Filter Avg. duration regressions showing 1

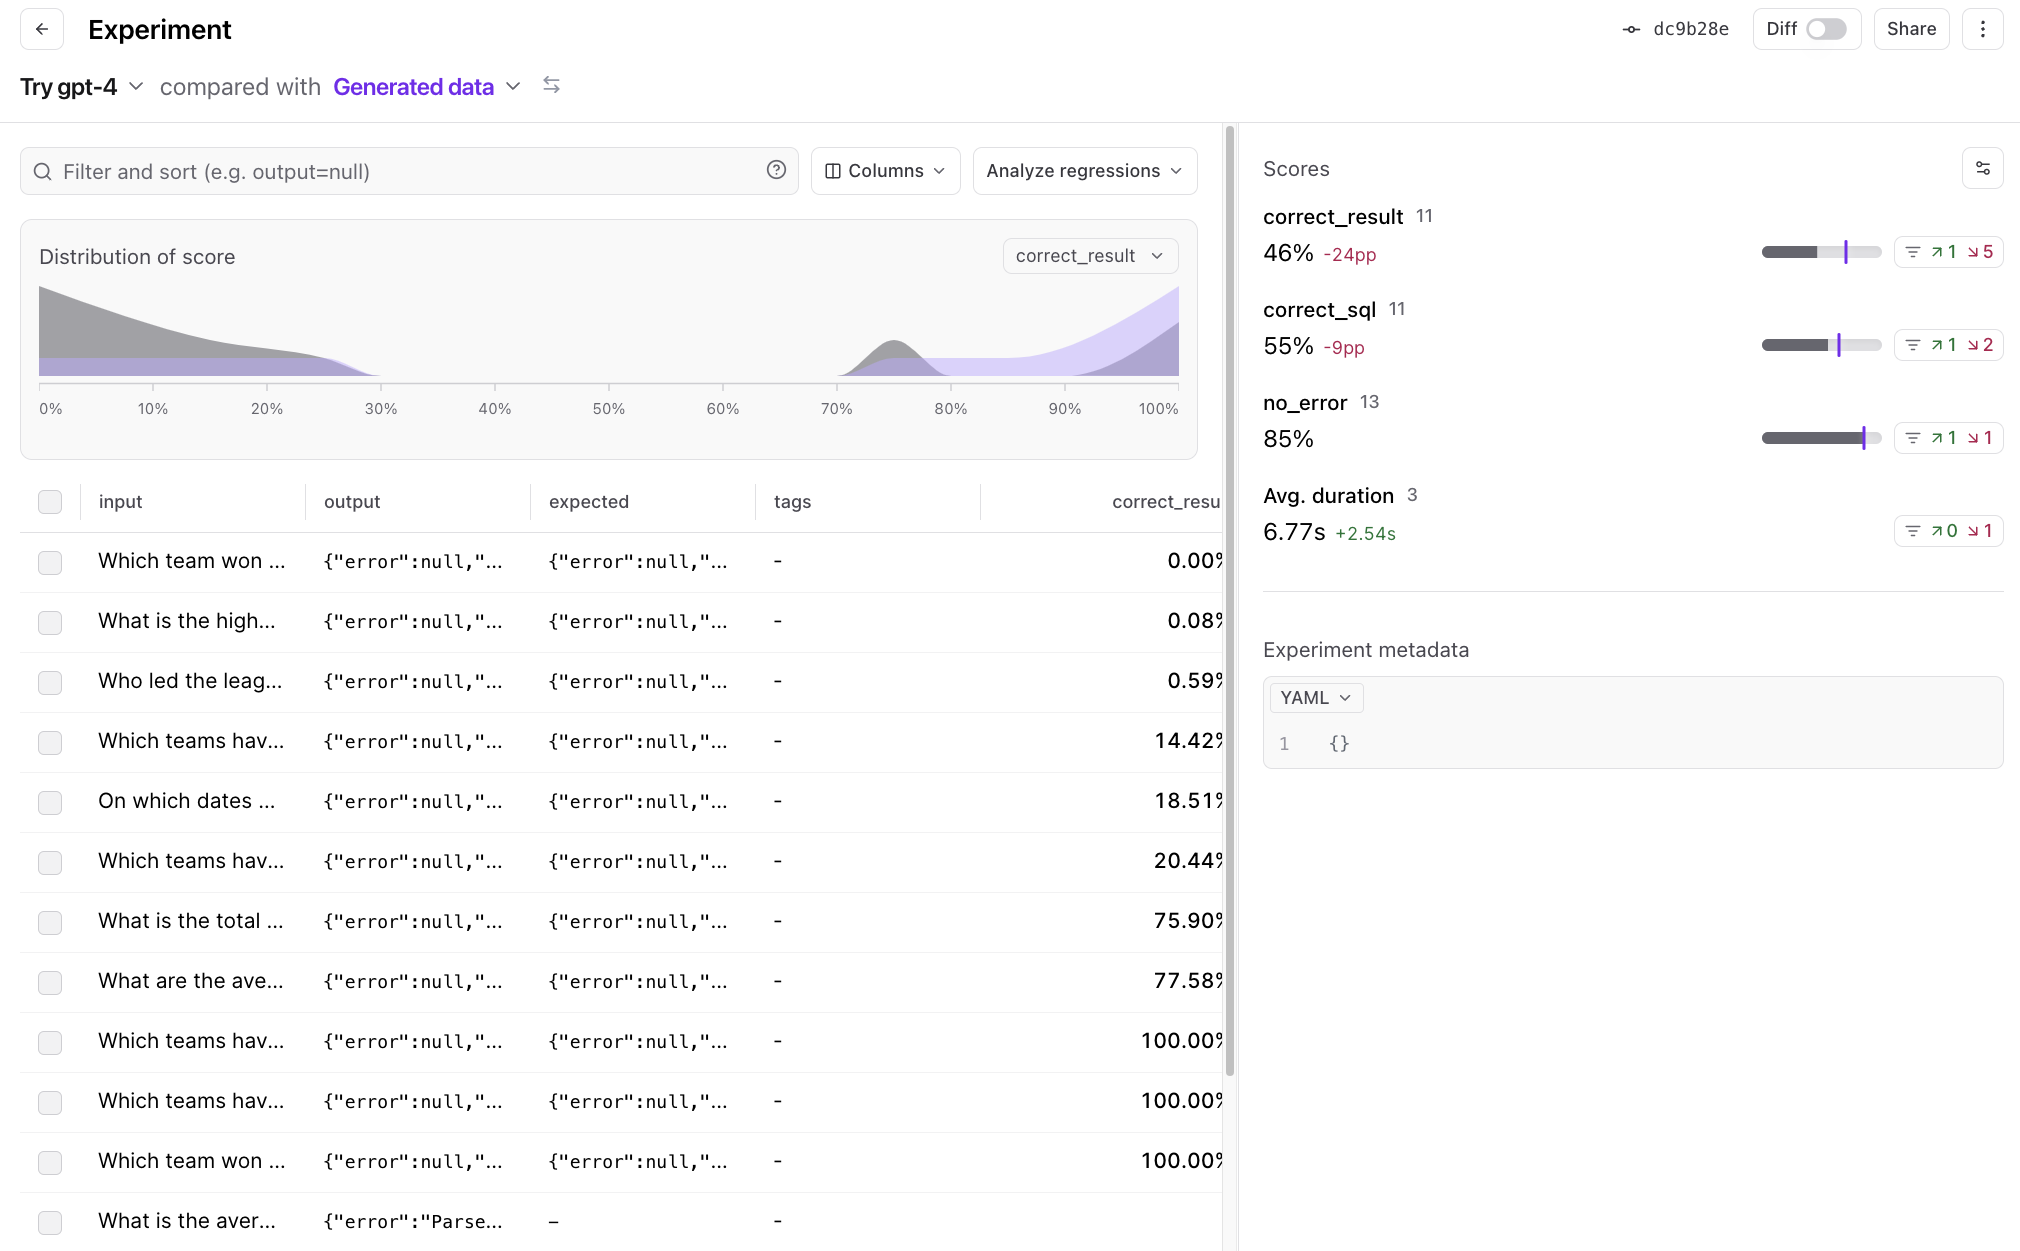pyautogui.click(x=1980, y=531)
